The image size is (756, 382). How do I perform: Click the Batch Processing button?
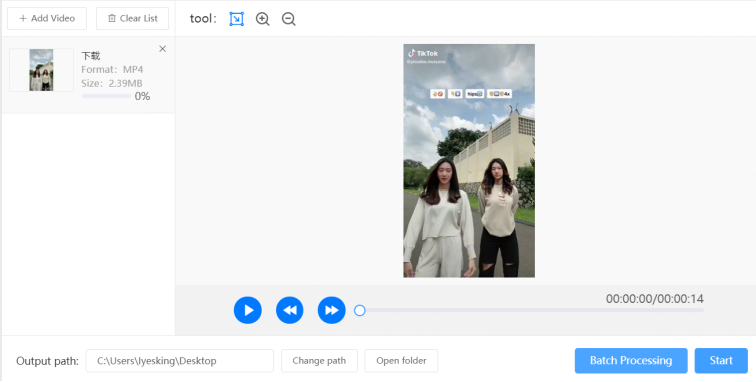click(x=631, y=361)
